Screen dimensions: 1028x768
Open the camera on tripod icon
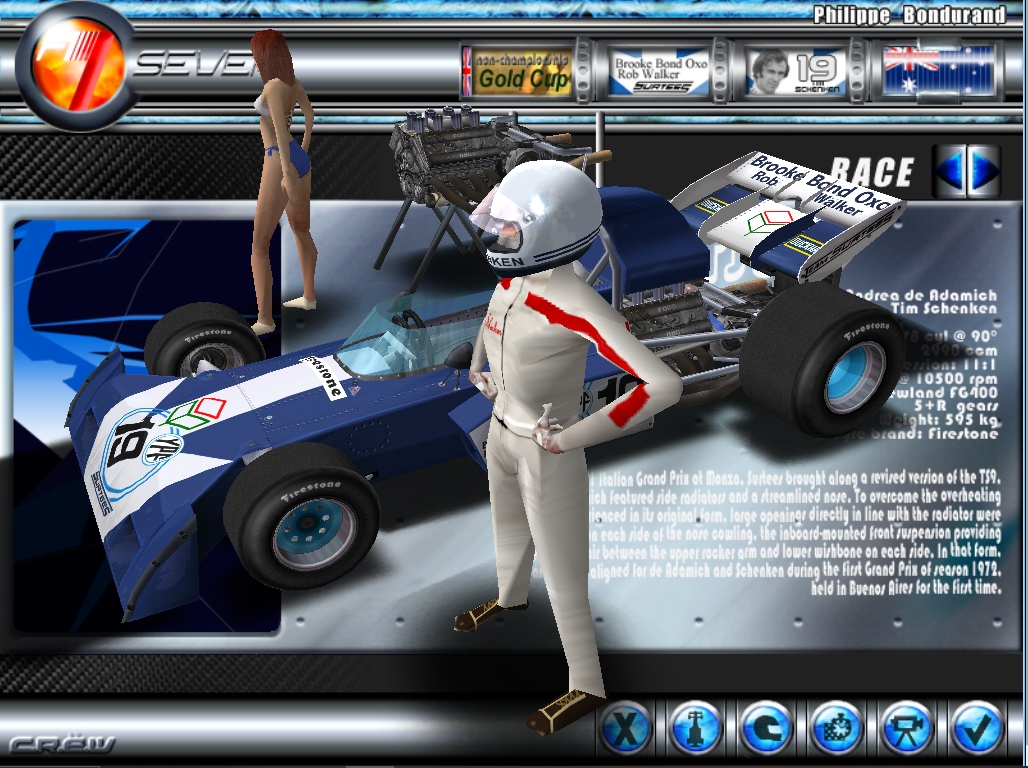coord(907,728)
